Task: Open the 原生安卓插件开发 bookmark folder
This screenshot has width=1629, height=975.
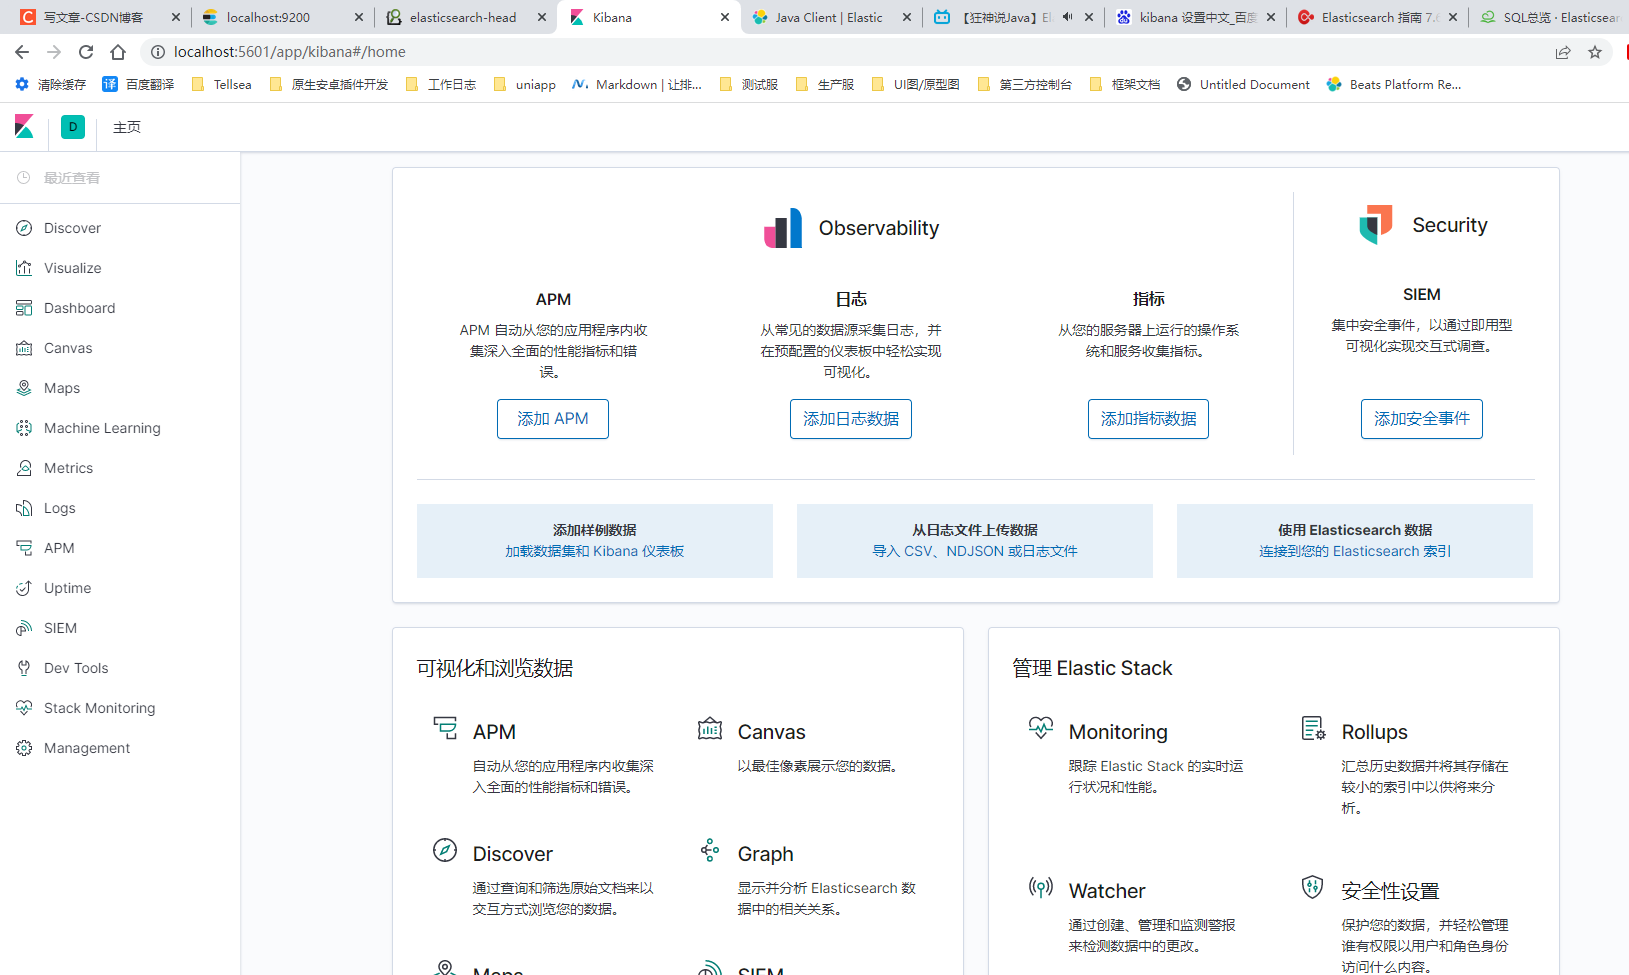Action: [x=329, y=85]
